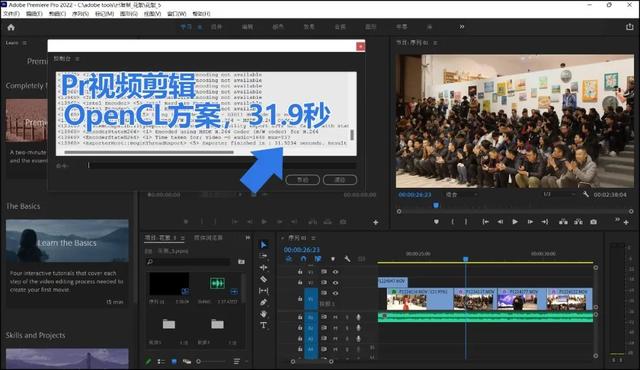The height and width of the screenshot is (370, 640).
Task: Click the Export Frame camera icon
Action: tap(593, 222)
